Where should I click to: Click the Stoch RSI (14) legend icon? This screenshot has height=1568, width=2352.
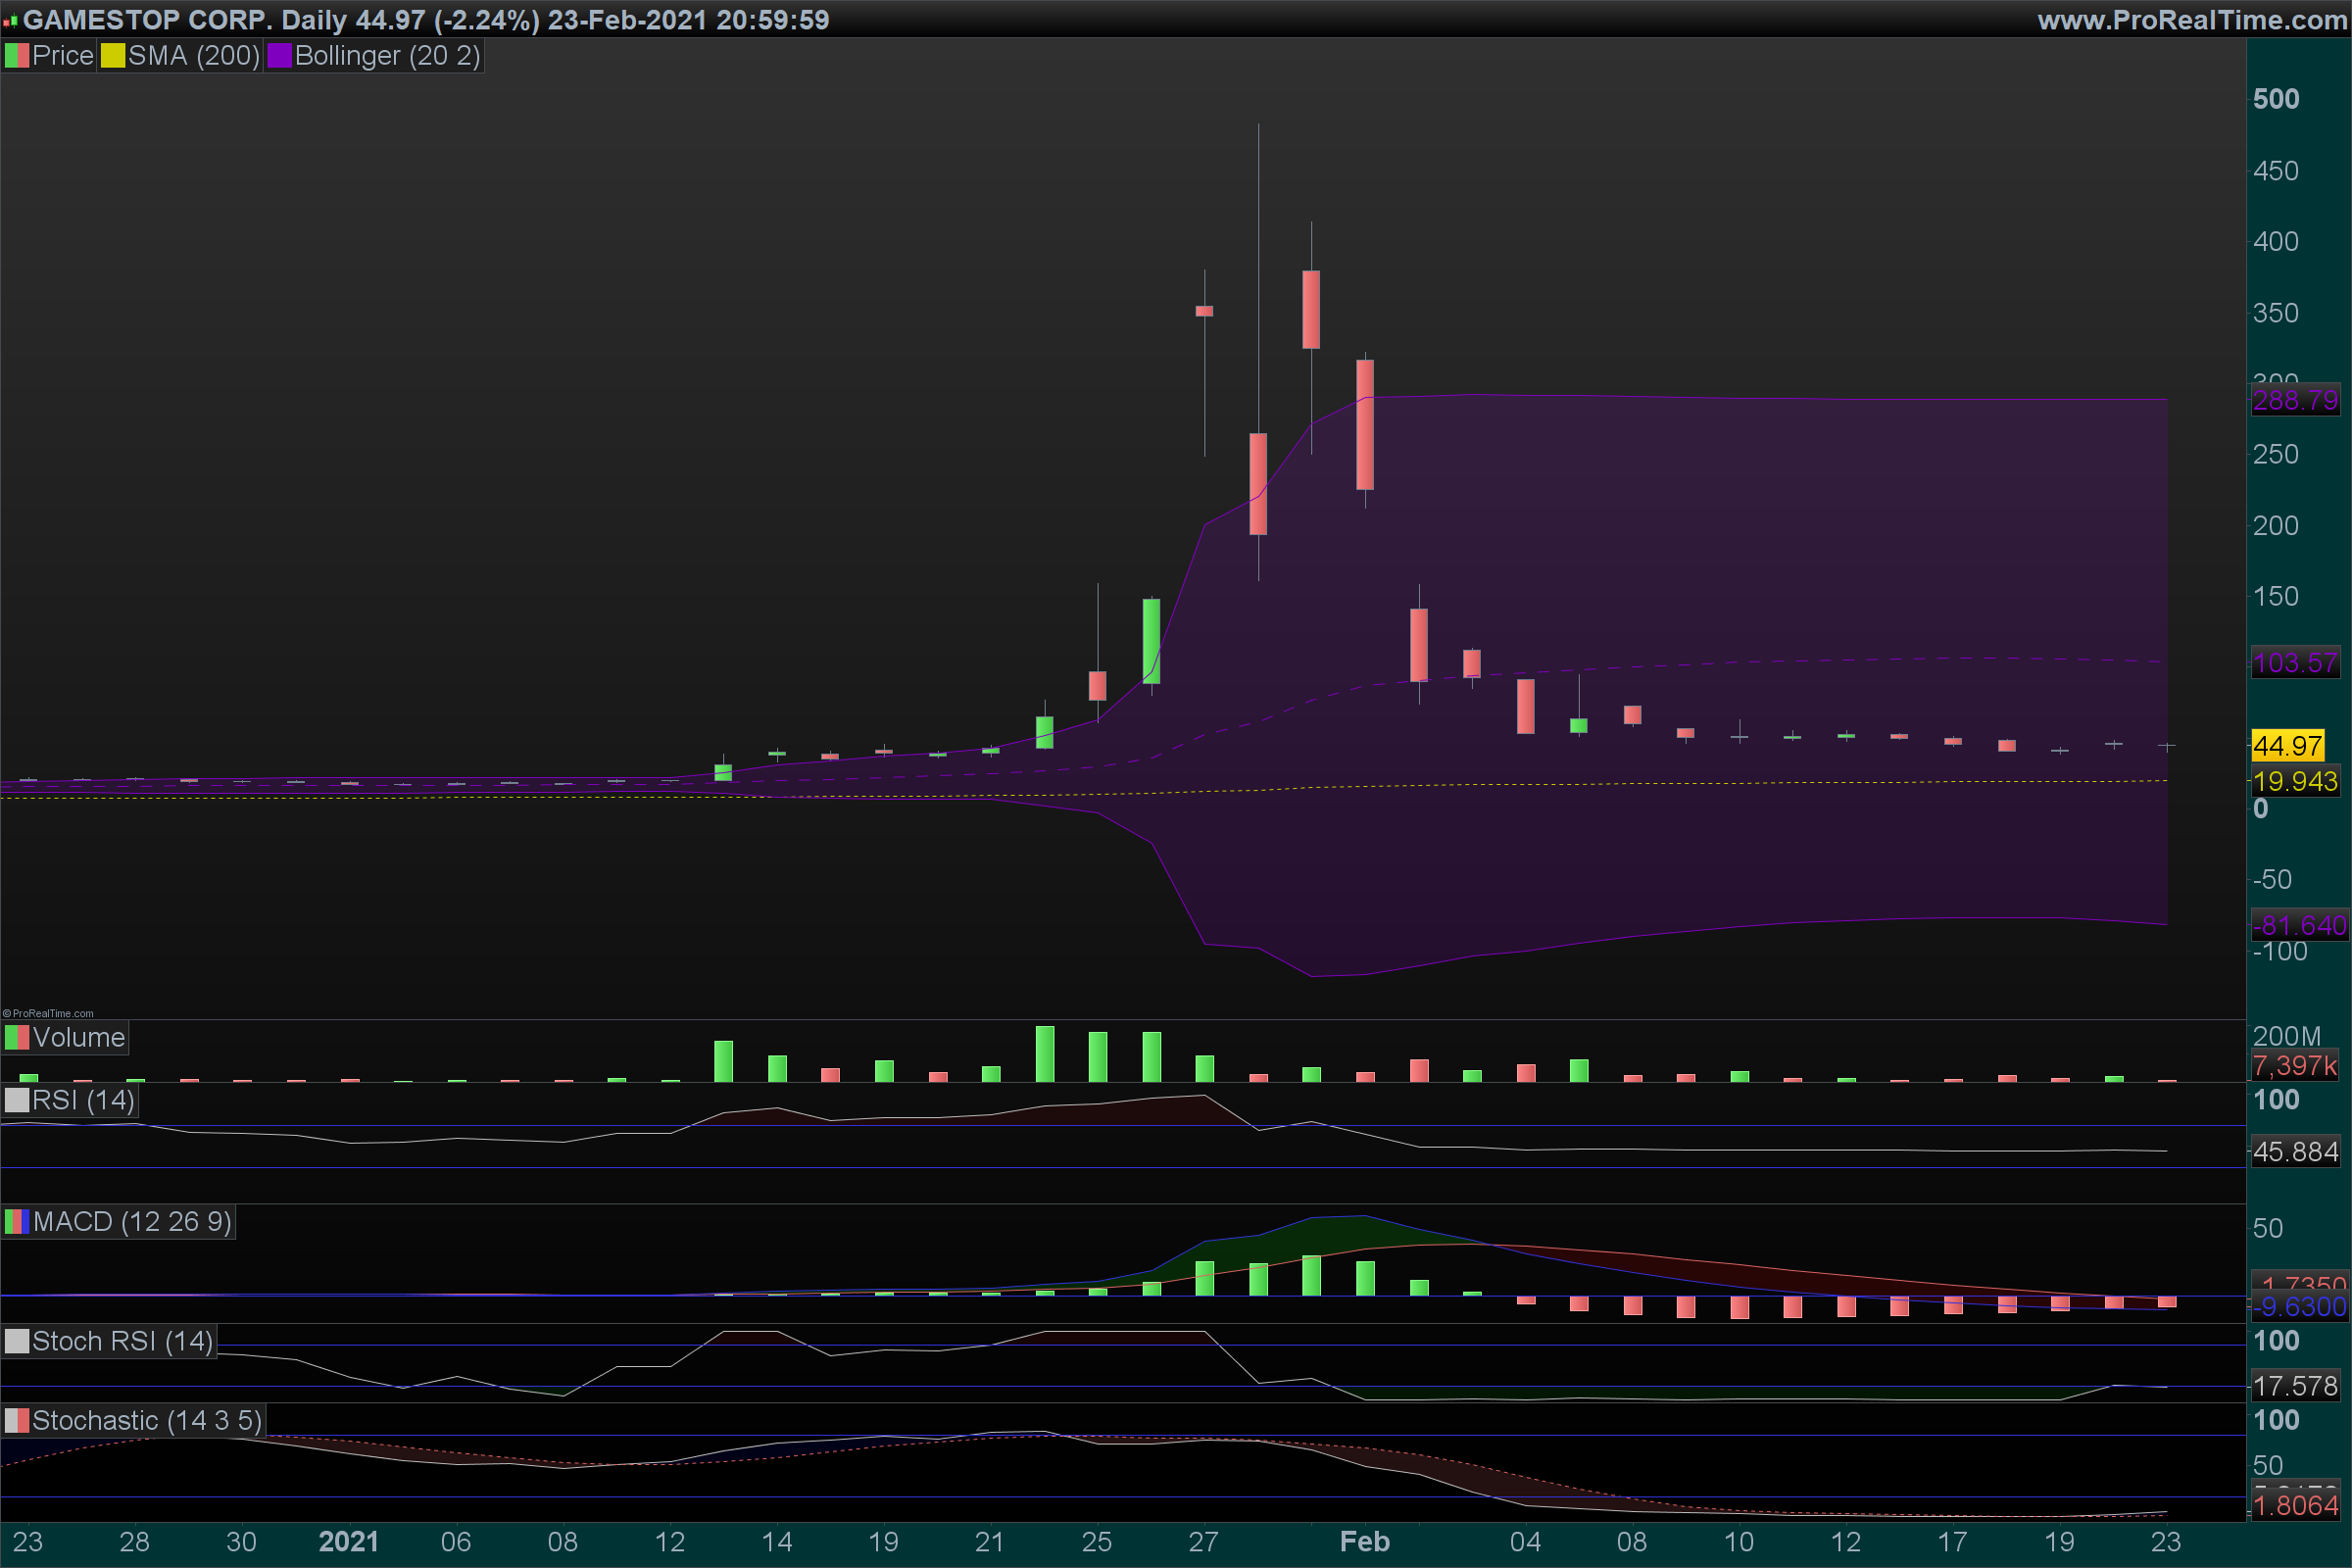coord(17,1342)
